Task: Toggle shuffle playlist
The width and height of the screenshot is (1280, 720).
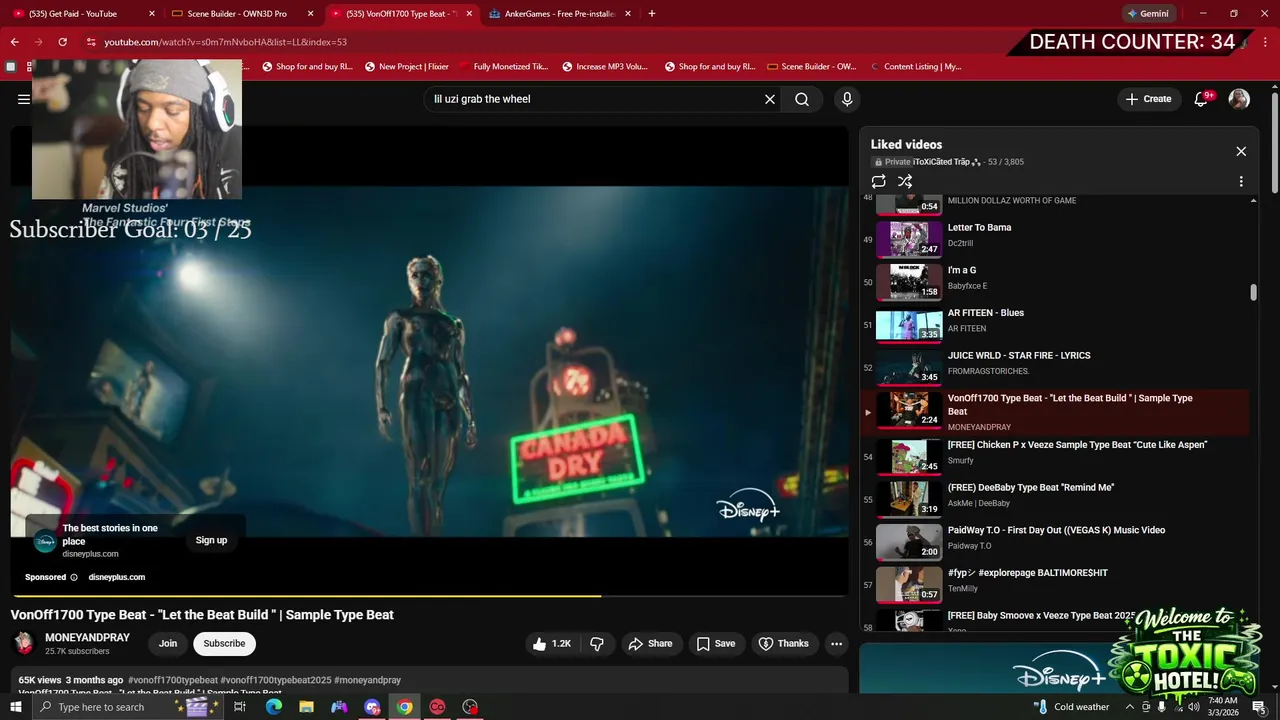Action: pos(905,181)
